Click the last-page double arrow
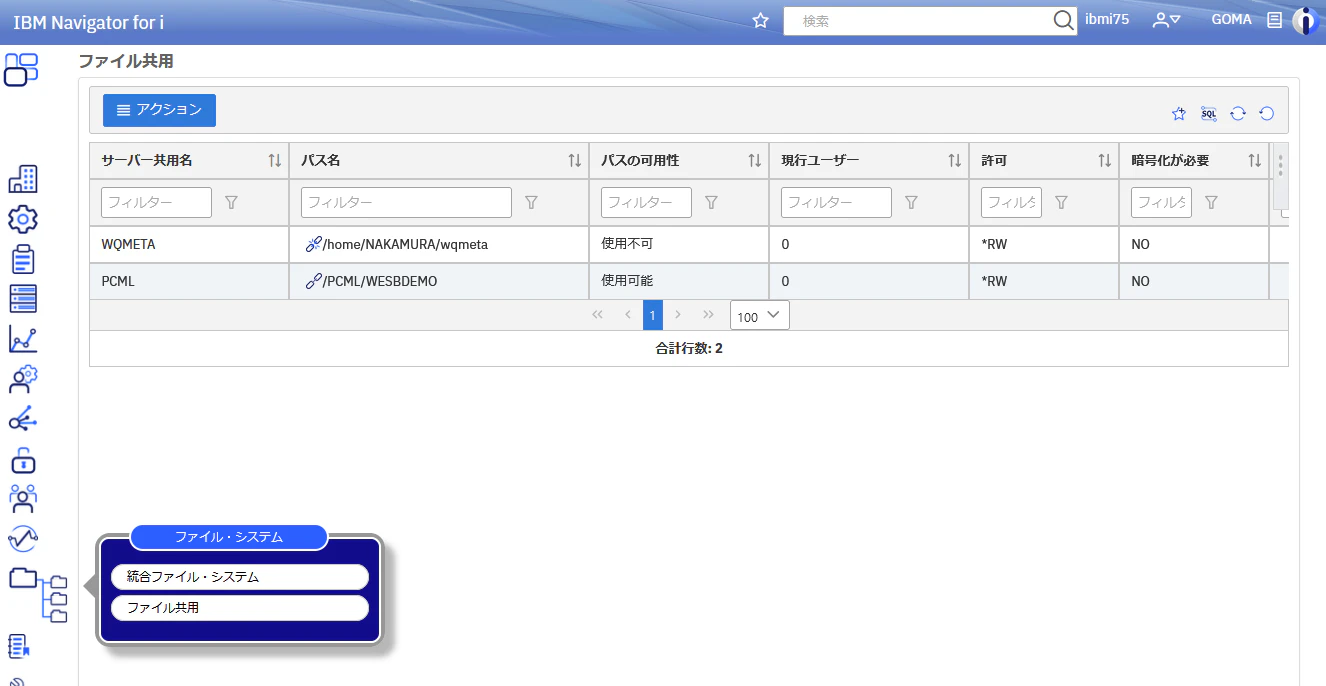This screenshot has height=686, width=1326. 709,315
